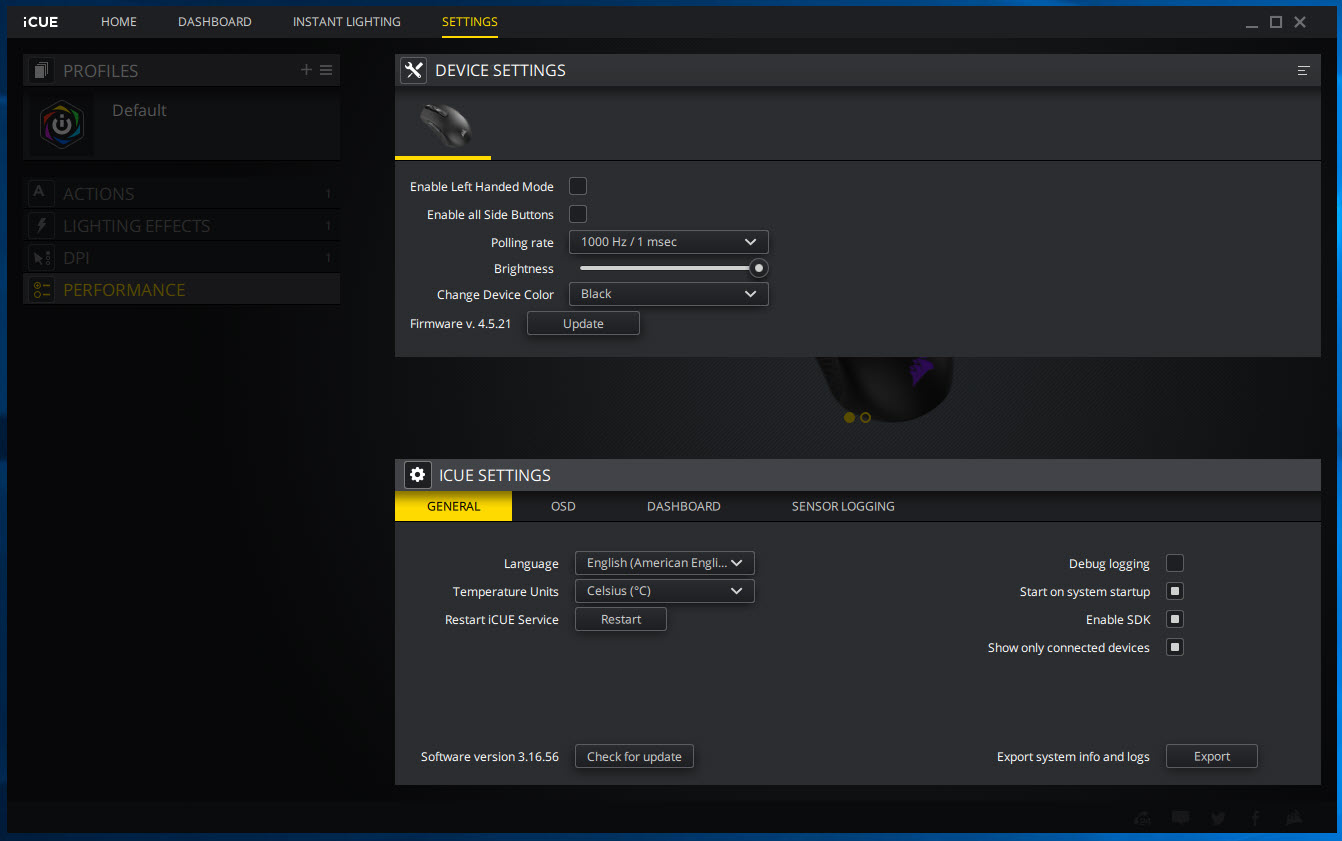
Task: Toggle Start on system startup
Action: point(1175,591)
